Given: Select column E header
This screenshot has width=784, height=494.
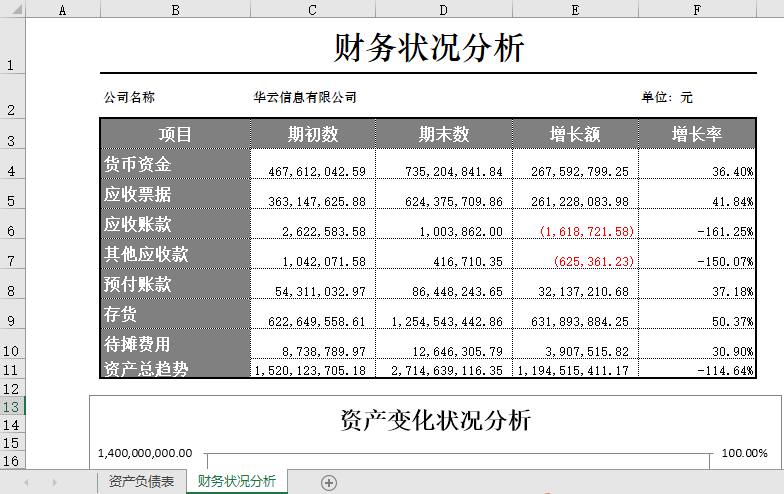Looking at the screenshot, I should 575,9.
